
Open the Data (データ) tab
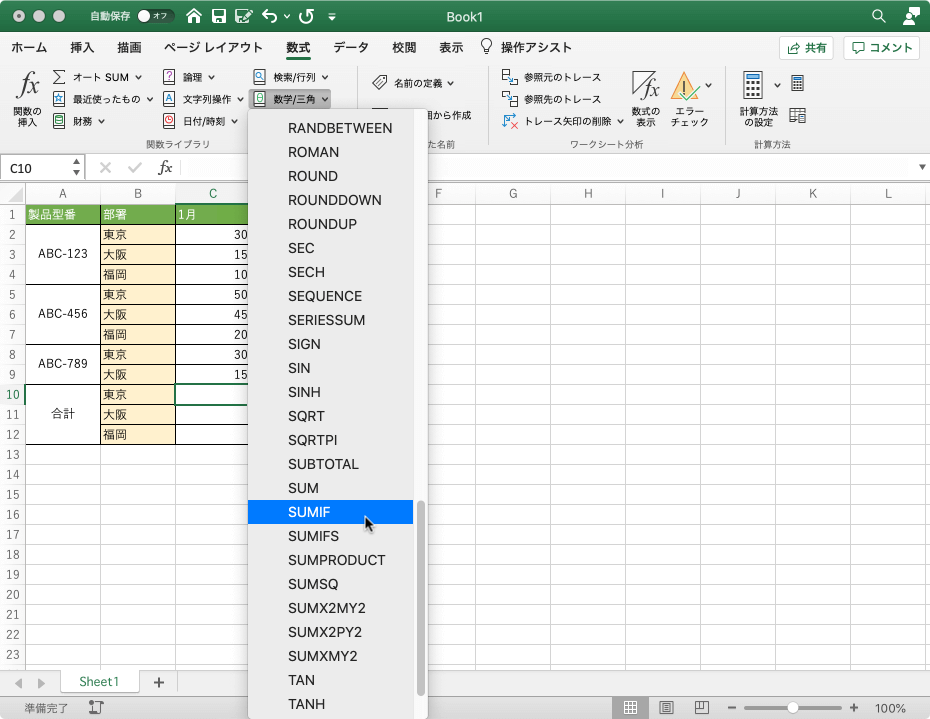coord(351,47)
